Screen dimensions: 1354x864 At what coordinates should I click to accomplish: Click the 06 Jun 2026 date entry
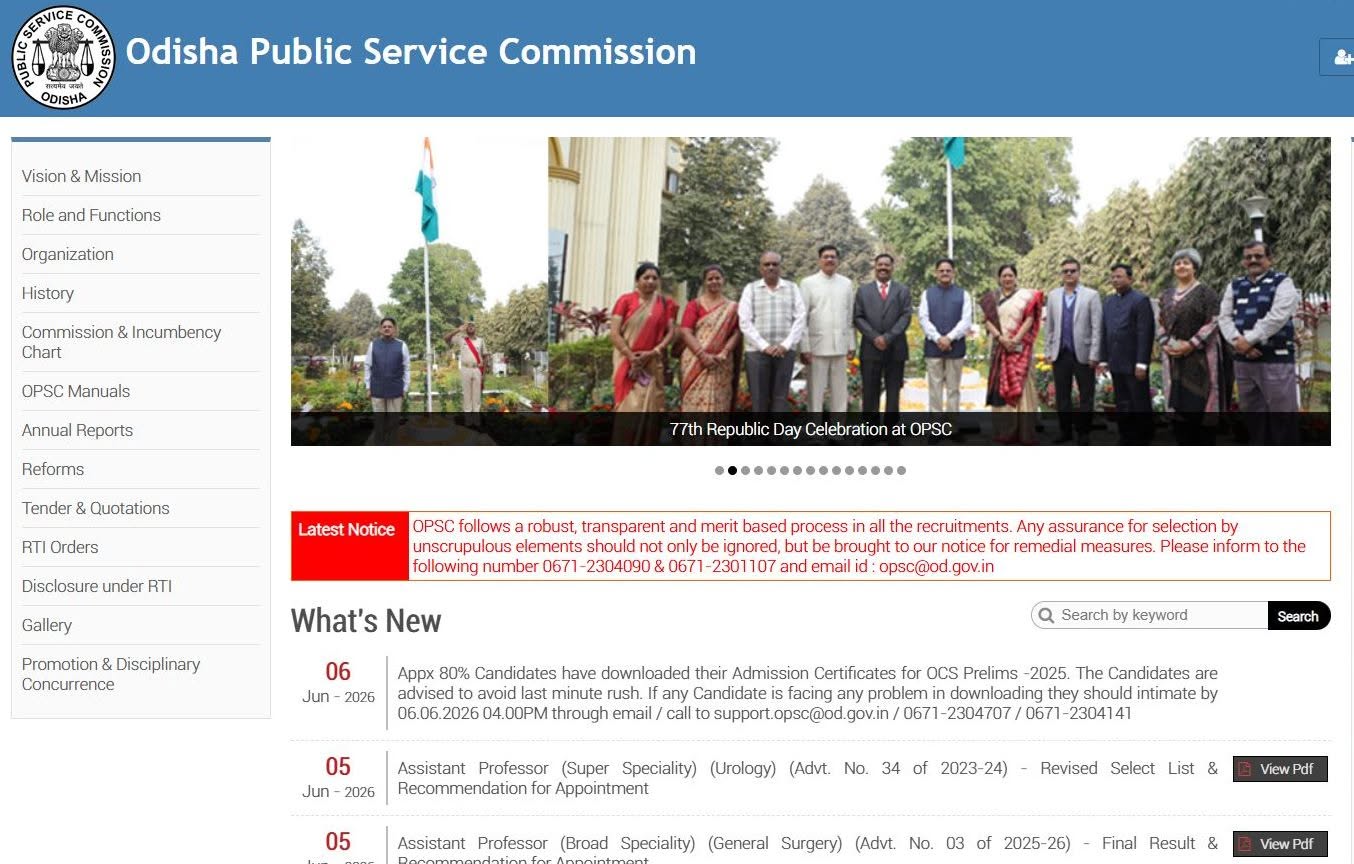pos(338,683)
